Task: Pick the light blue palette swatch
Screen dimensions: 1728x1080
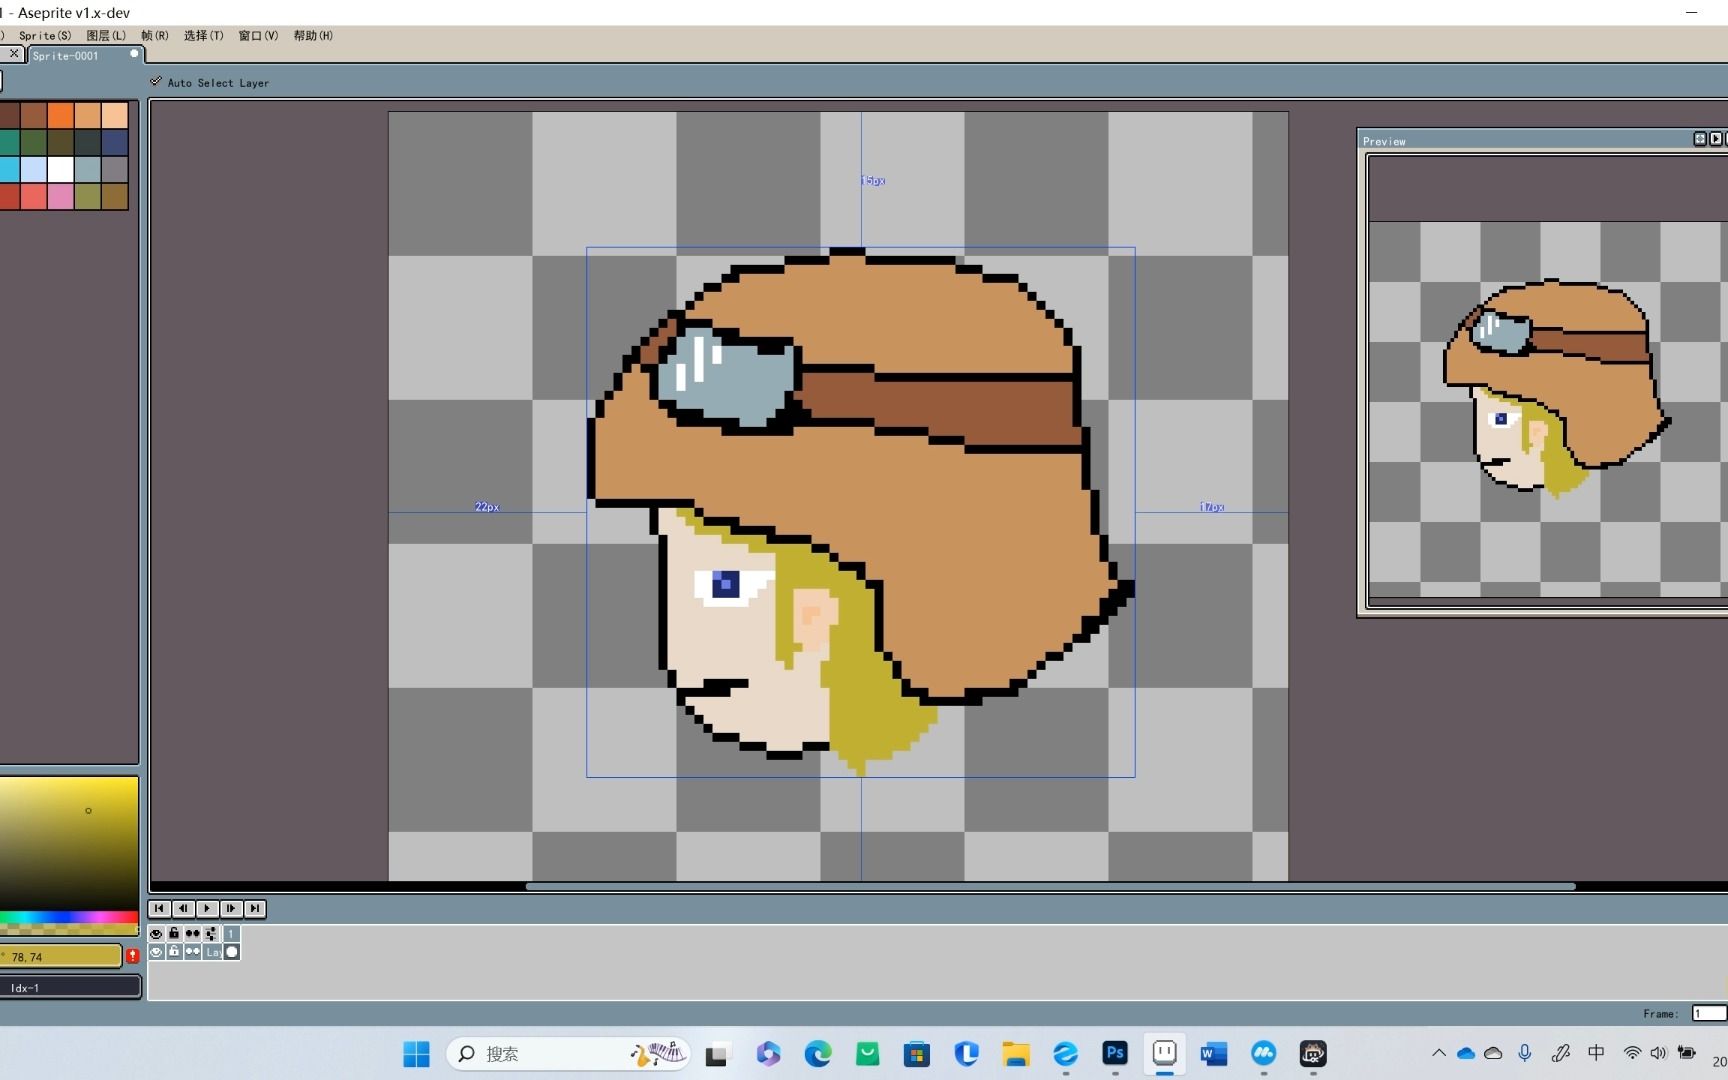Action: click(34, 169)
